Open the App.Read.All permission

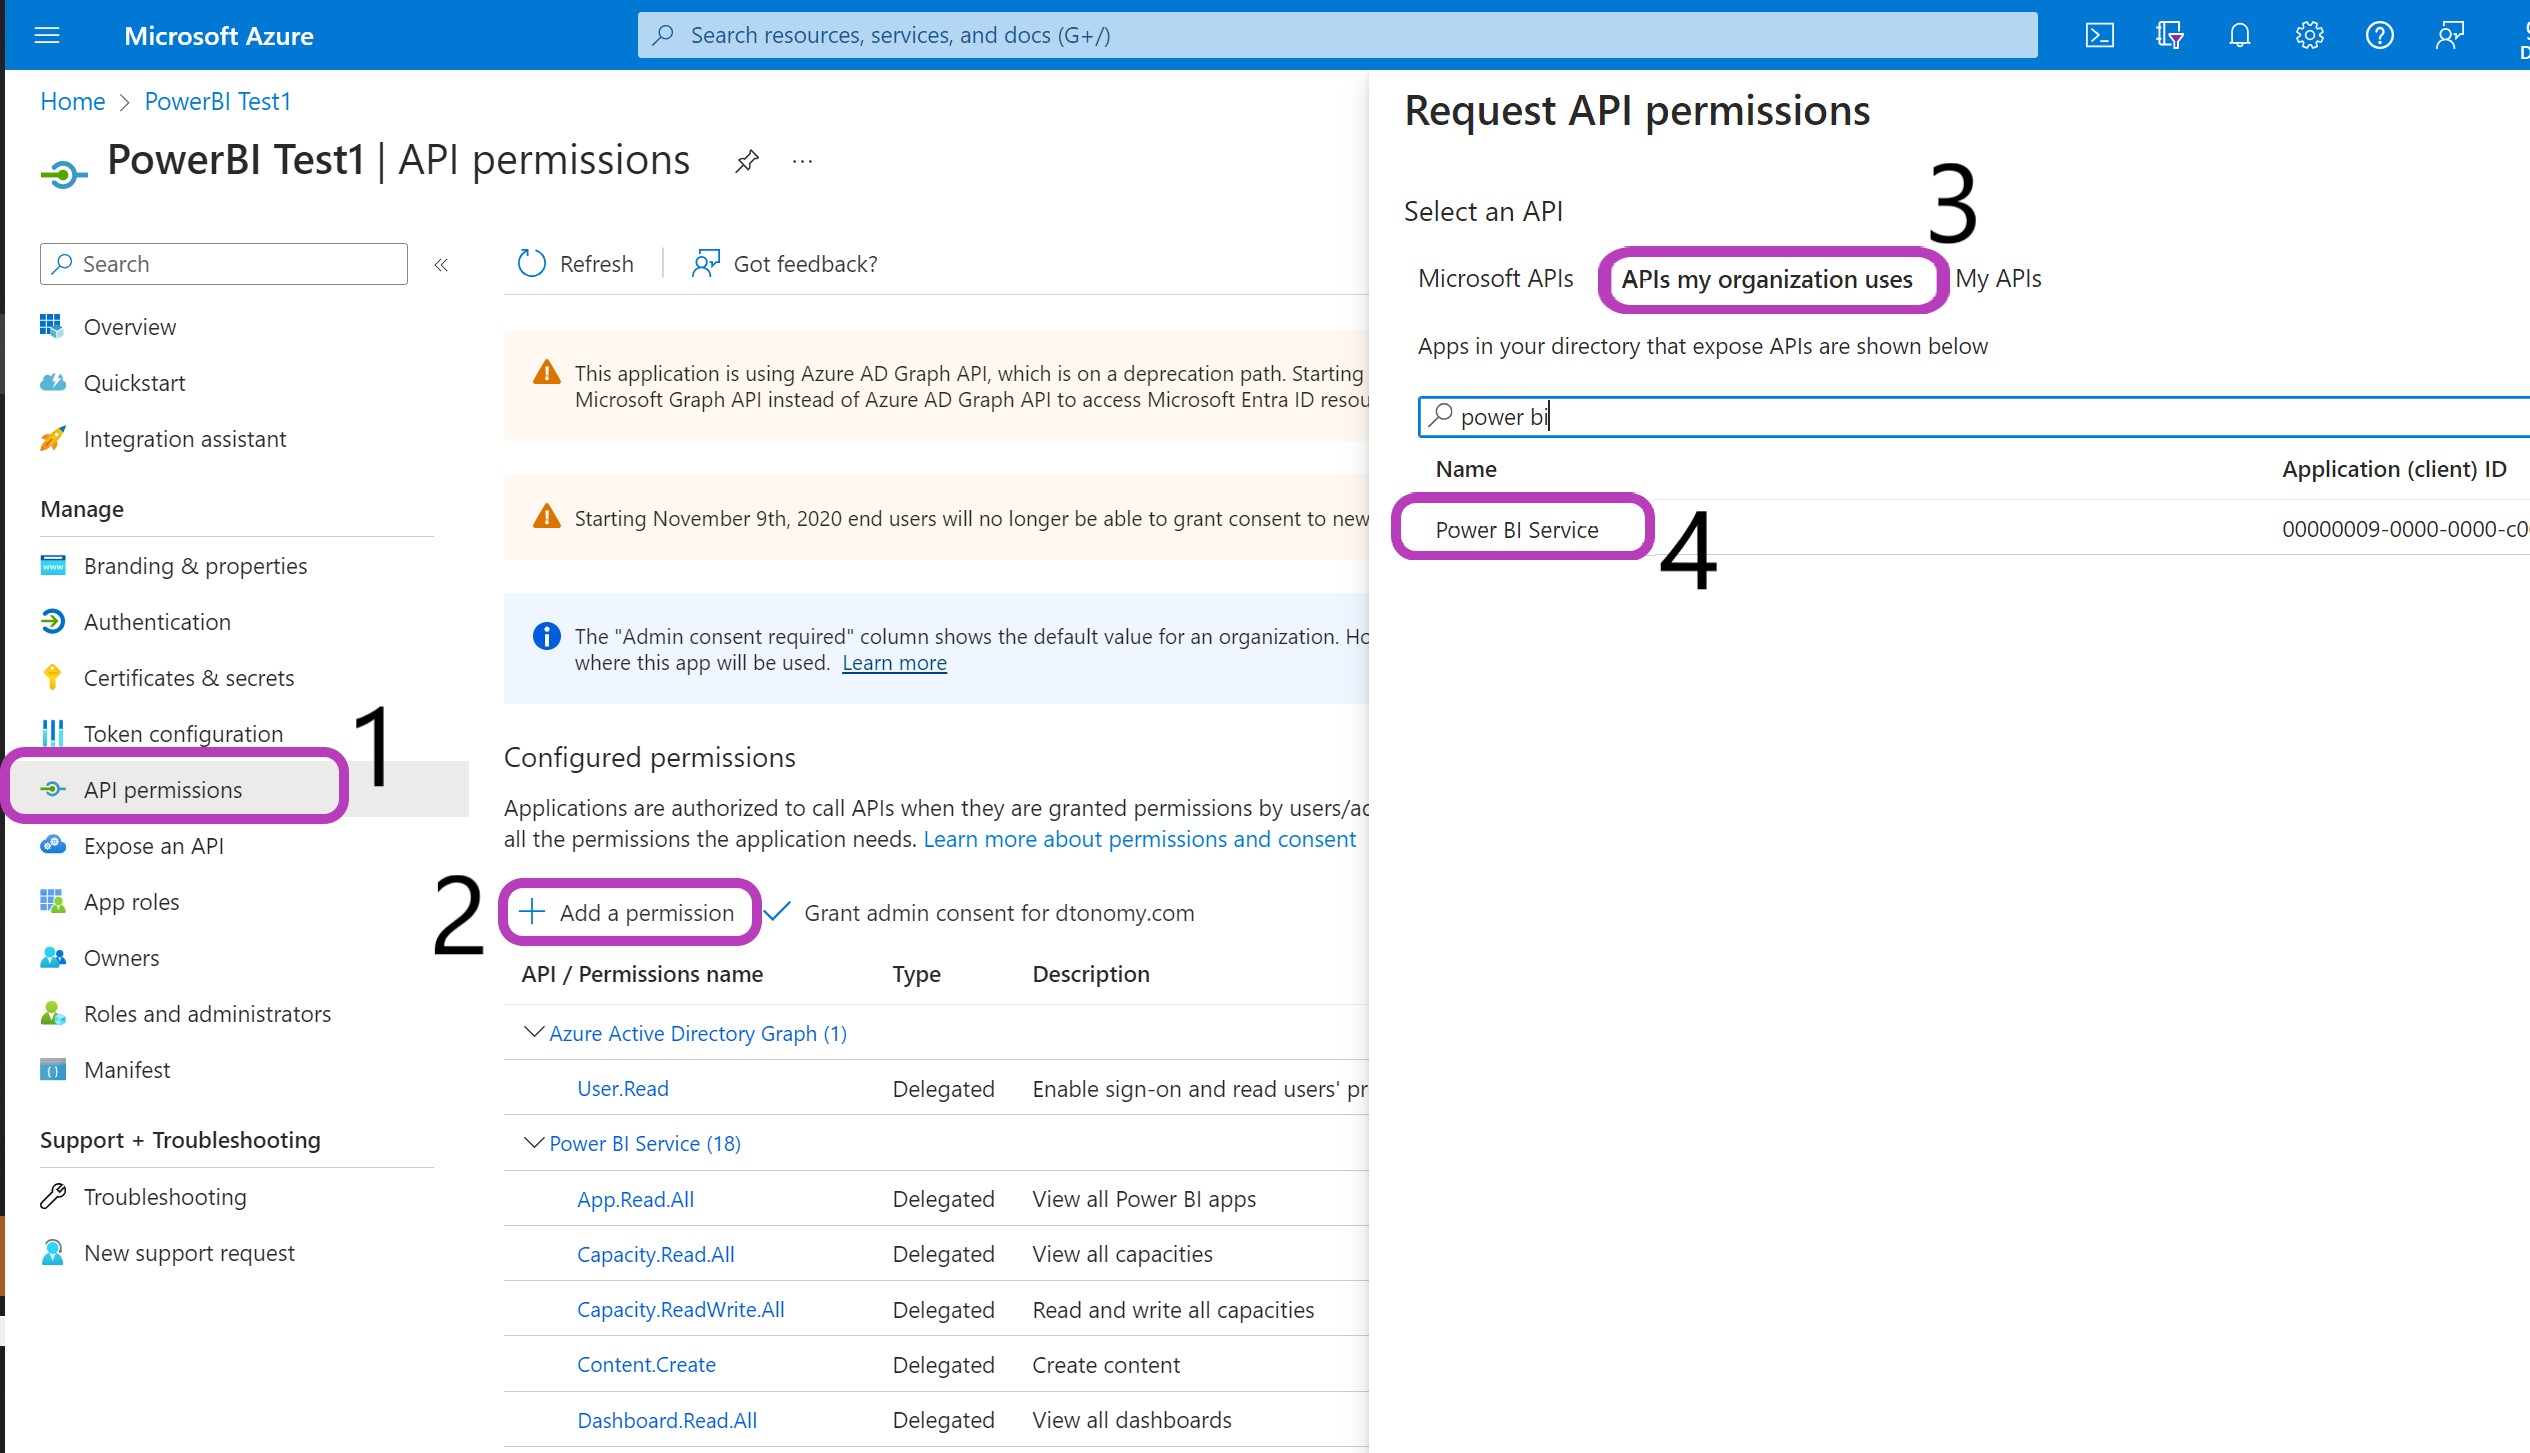[635, 1200]
